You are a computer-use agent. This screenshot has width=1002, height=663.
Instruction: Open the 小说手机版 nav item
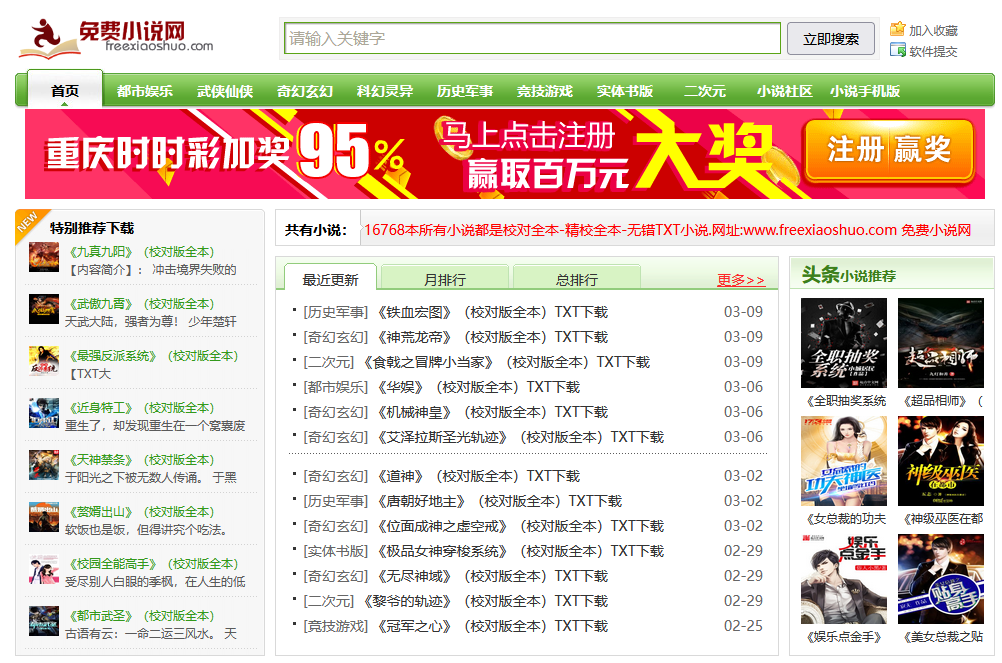(864, 91)
